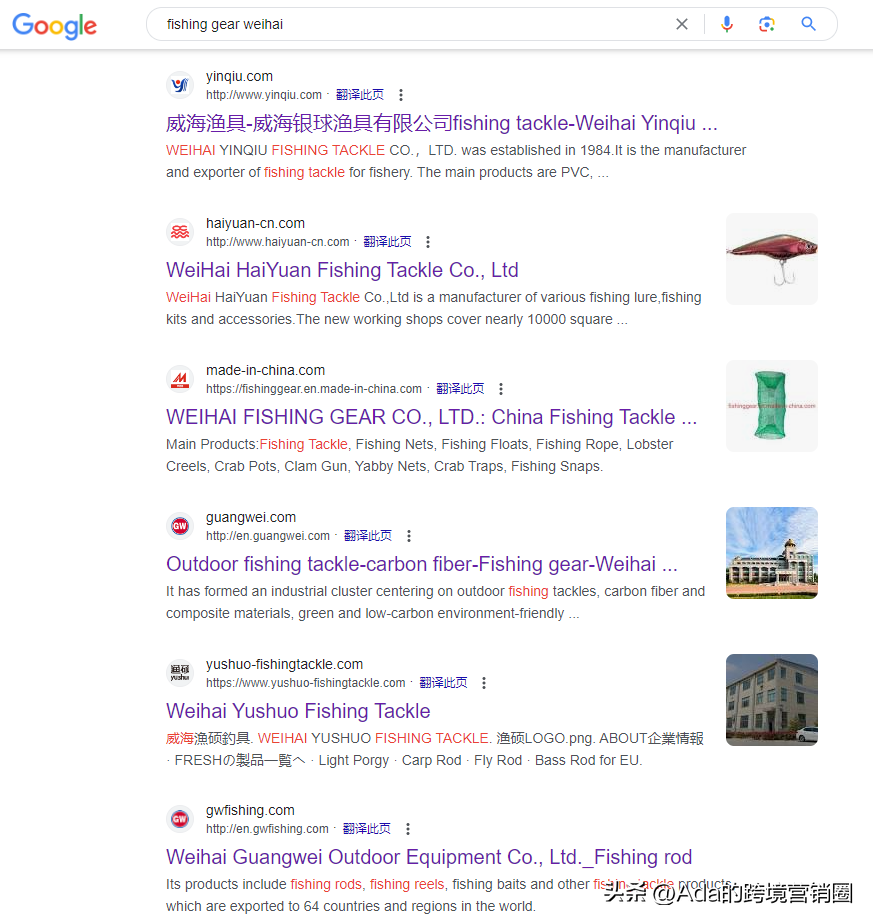Open the Outdoor fishing tackle-carbon fiber result
The height and width of the screenshot is (923, 873).
(x=421, y=565)
